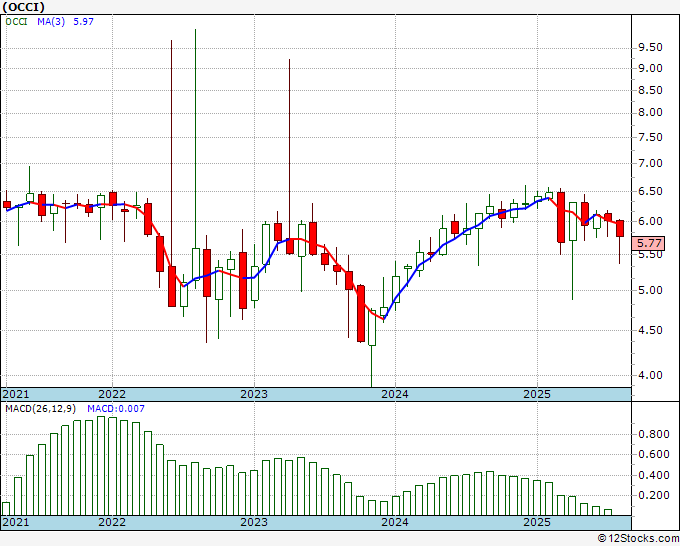Click the MA(3) indicator label
This screenshot has width=680, height=546.
coord(51,22)
